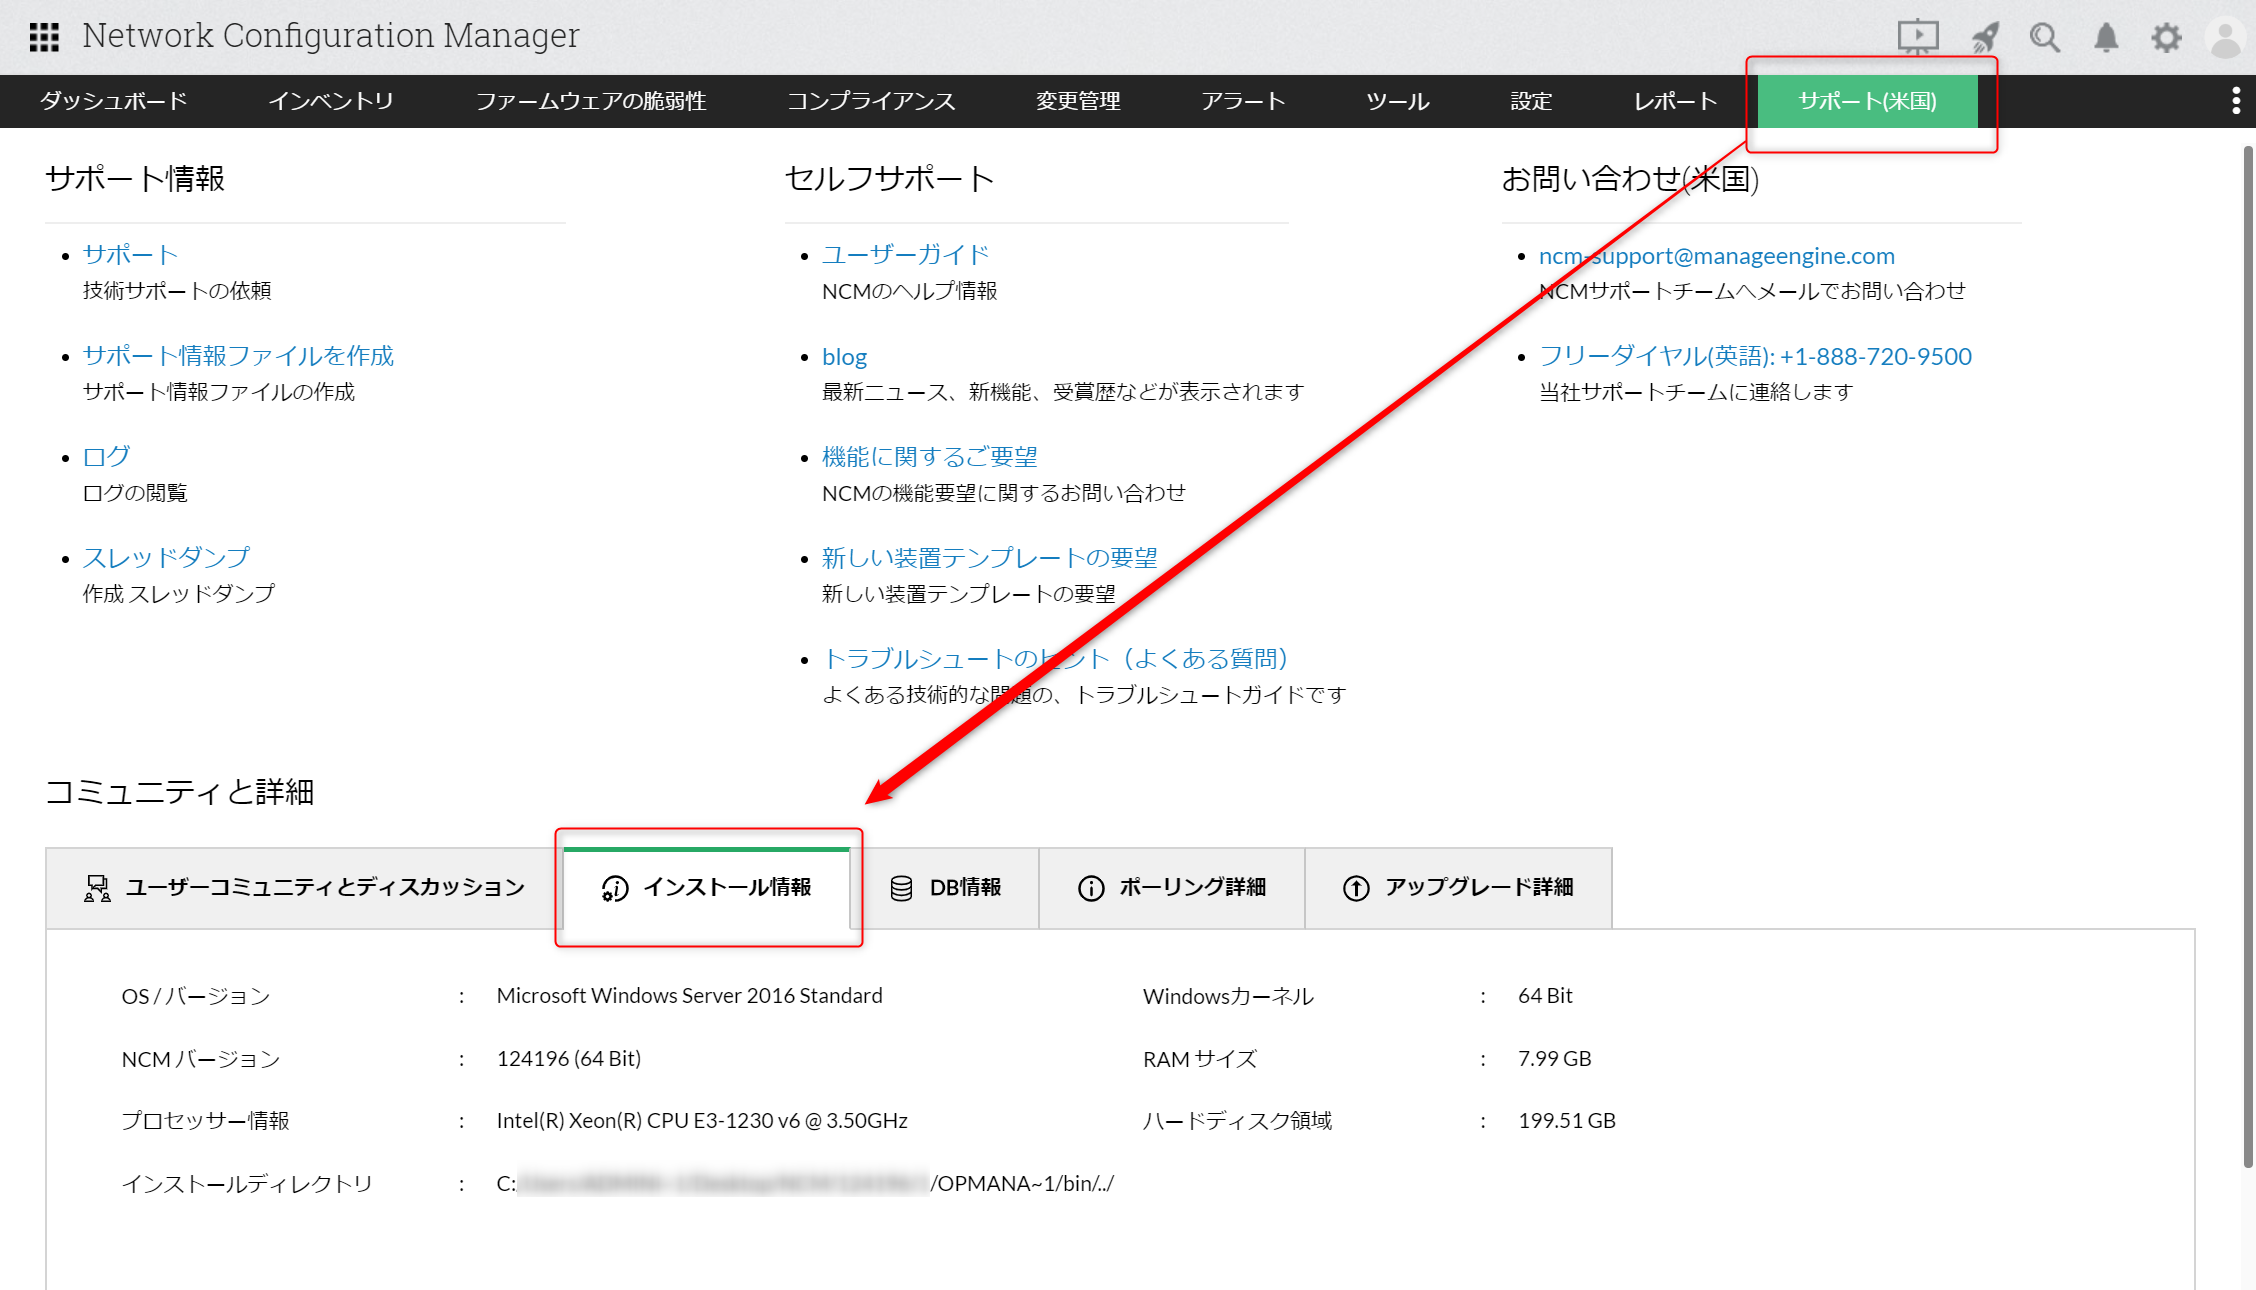Open search via magnifier icon
This screenshot has height=1290, width=2256.
(x=2044, y=38)
